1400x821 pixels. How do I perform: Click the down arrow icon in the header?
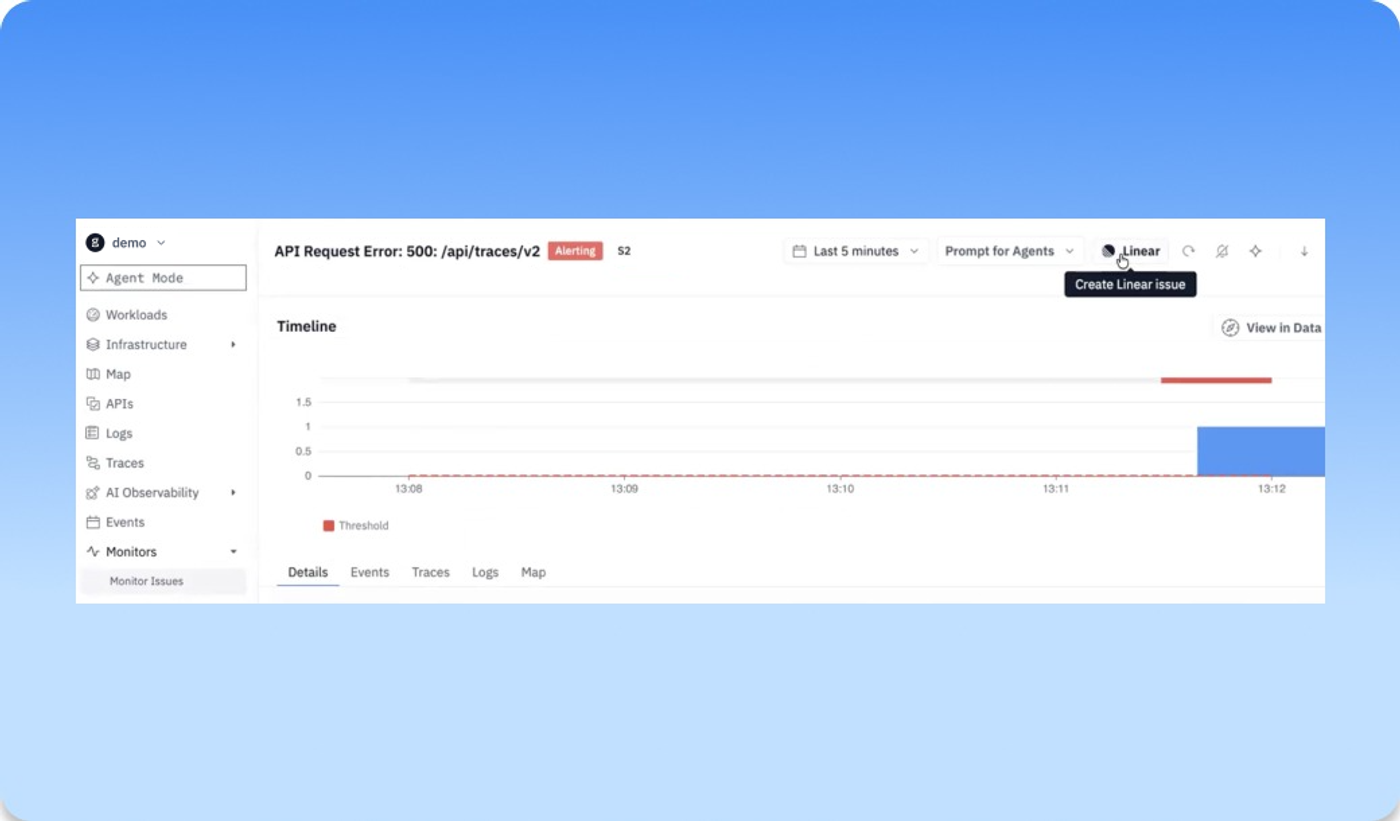point(1304,251)
